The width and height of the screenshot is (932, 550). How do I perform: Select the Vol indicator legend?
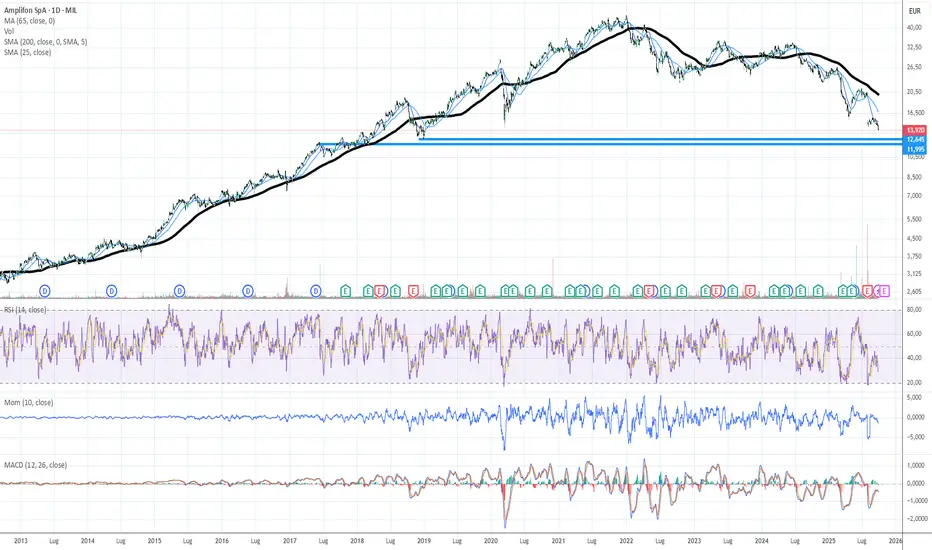[9, 31]
